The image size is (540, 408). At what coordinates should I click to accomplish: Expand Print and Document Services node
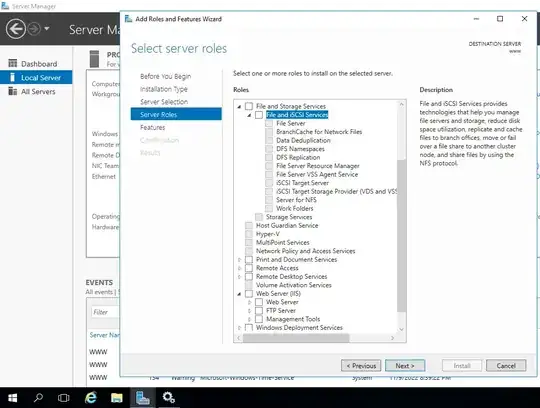pyautogui.click(x=239, y=260)
